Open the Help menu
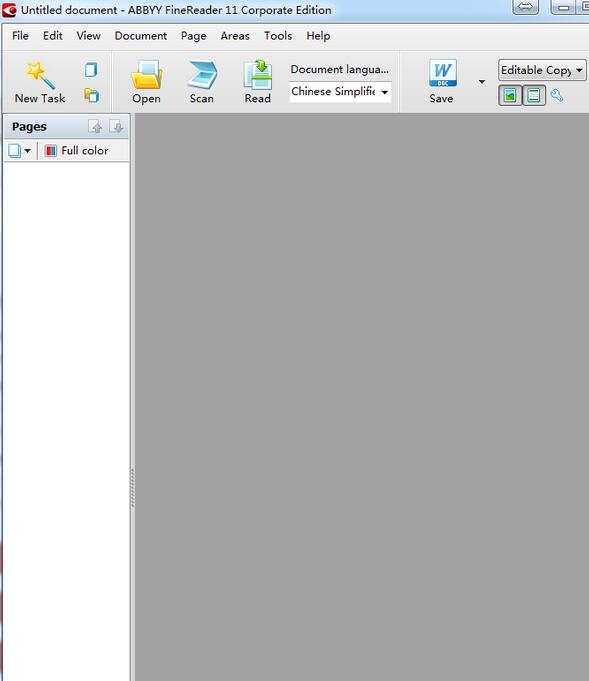This screenshot has width=589, height=681. (x=318, y=36)
